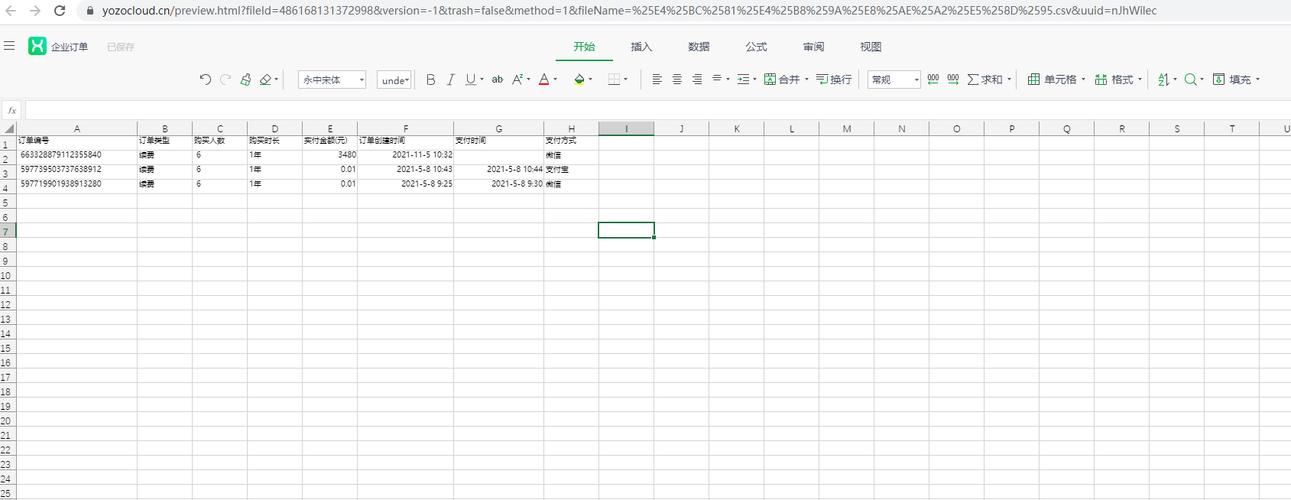Expand the 常规 number format dropdown
The image size is (1291, 500).
coord(894,80)
